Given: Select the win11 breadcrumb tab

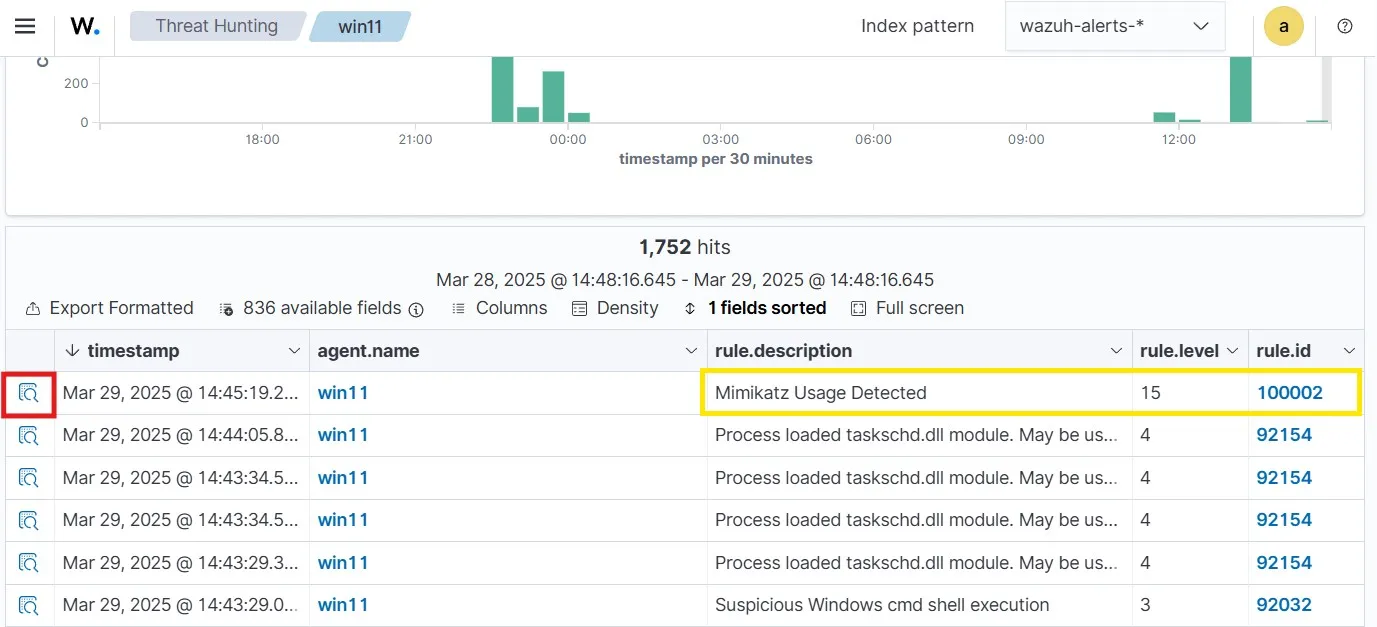Looking at the screenshot, I should [360, 27].
